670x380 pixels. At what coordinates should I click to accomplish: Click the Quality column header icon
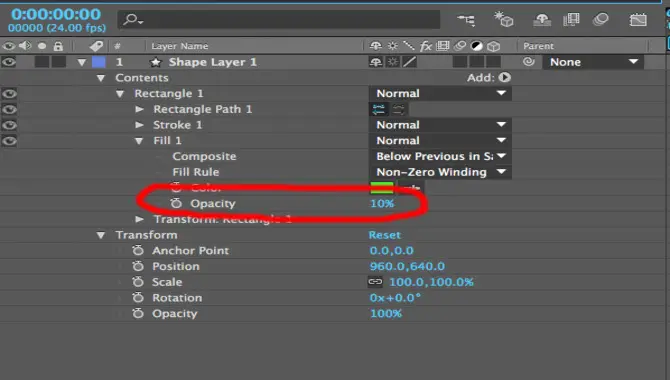409,46
